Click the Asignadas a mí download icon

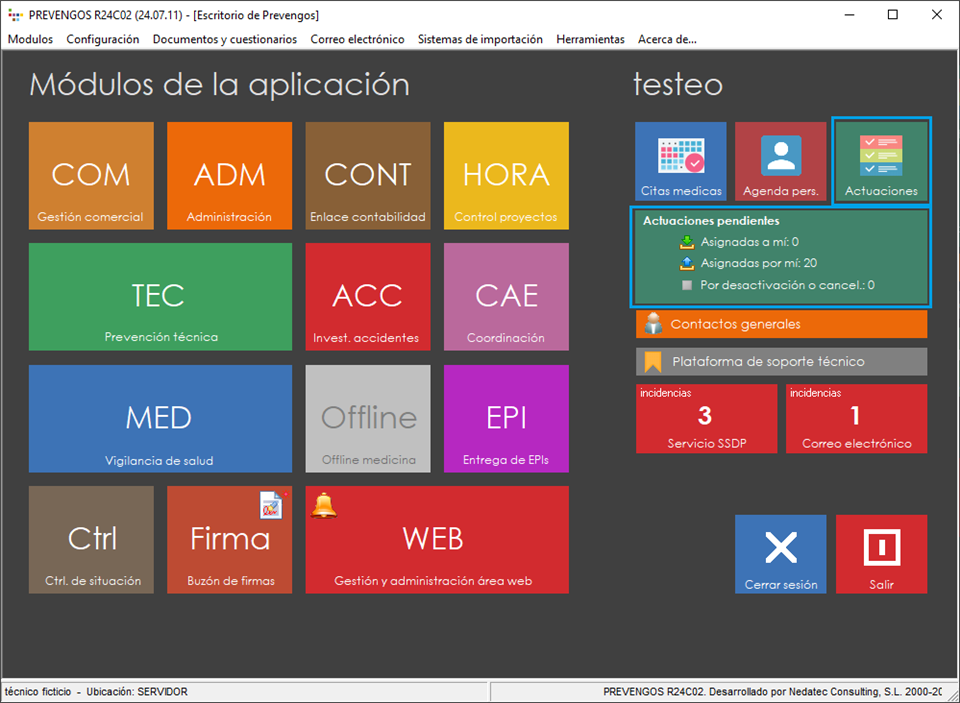(686, 242)
